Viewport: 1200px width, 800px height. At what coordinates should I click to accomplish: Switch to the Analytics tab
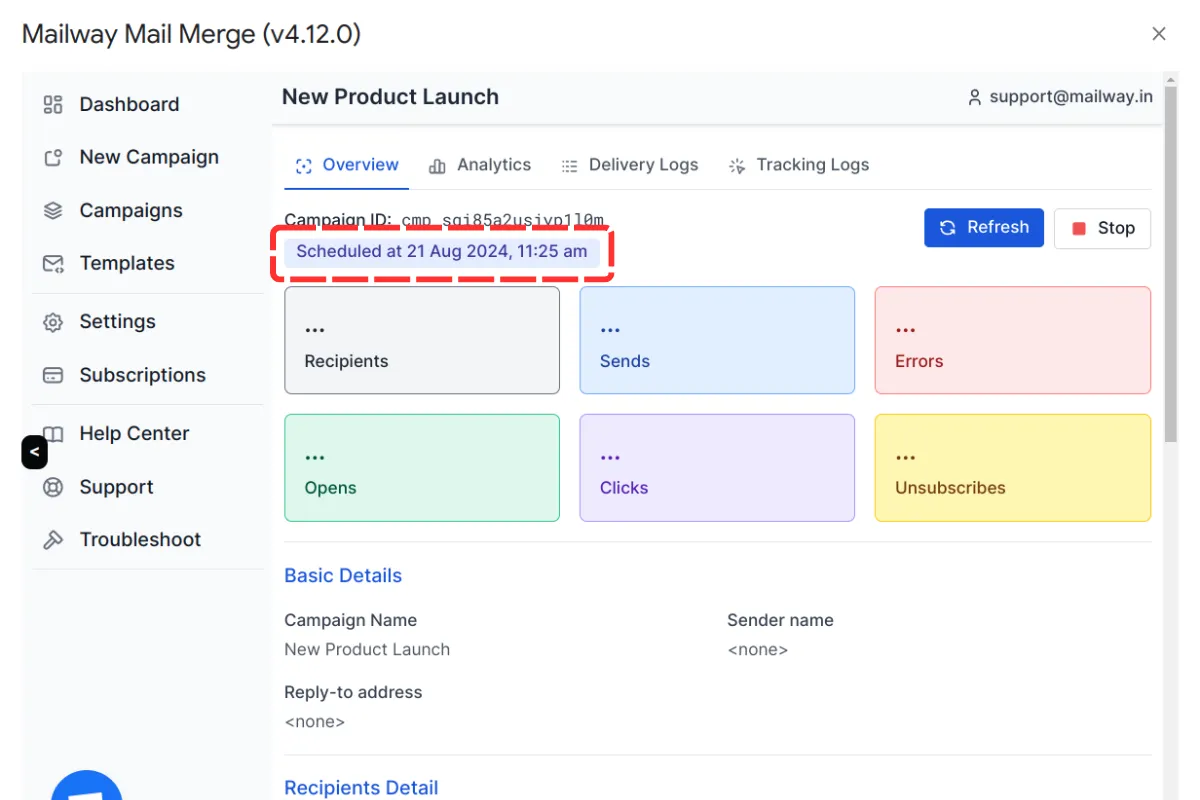(x=480, y=165)
